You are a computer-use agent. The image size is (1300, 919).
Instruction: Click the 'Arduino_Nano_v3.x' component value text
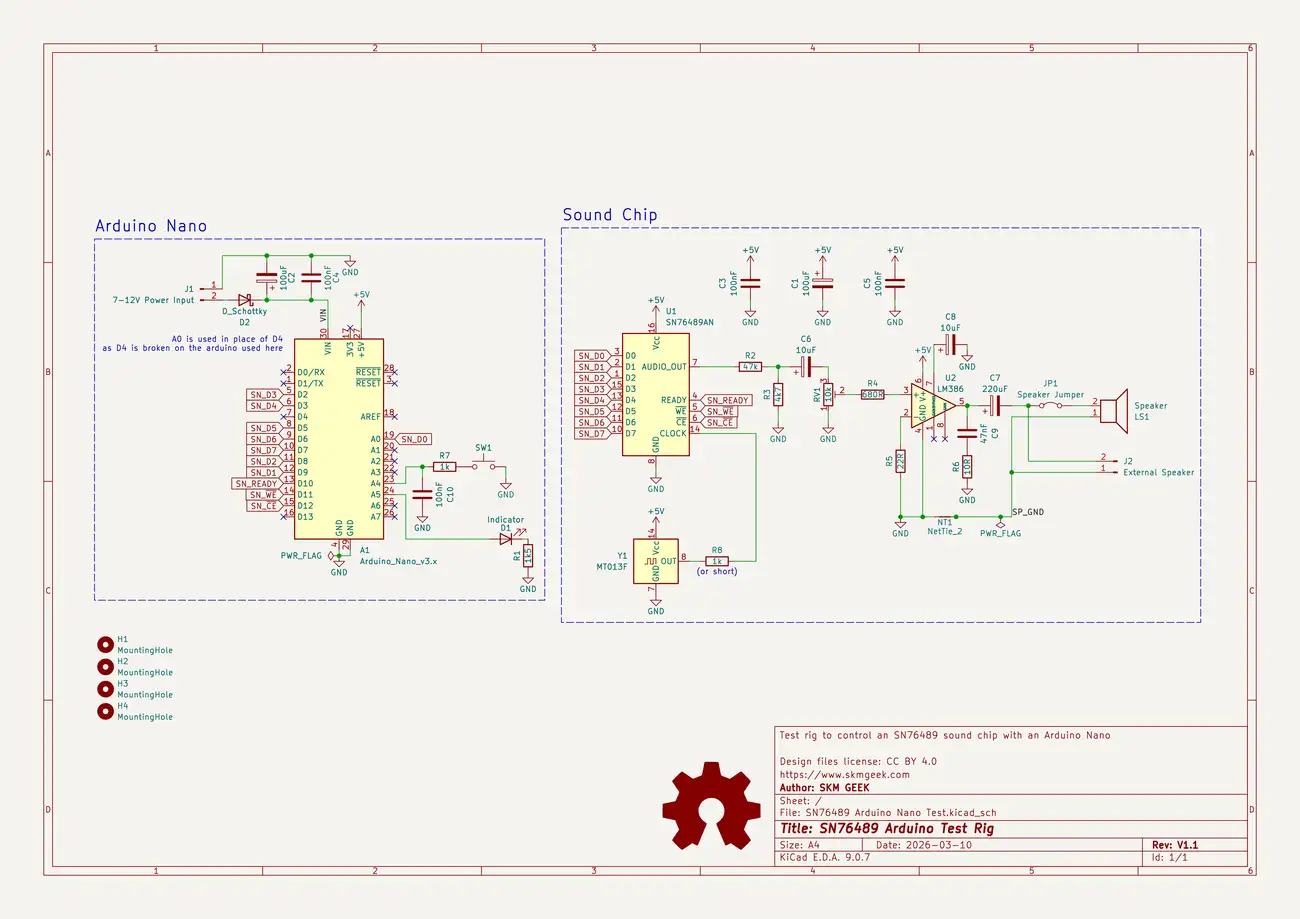tap(398, 561)
